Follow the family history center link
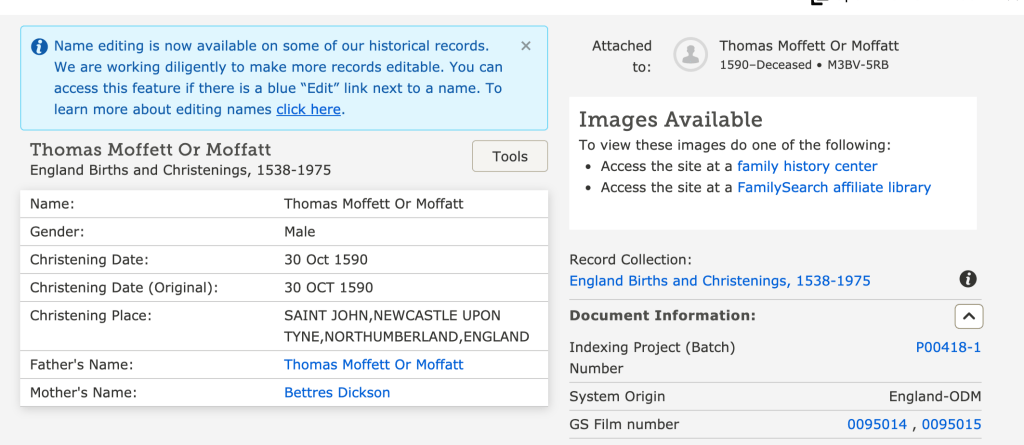Viewport: 1024px width, 445px height. tap(807, 166)
